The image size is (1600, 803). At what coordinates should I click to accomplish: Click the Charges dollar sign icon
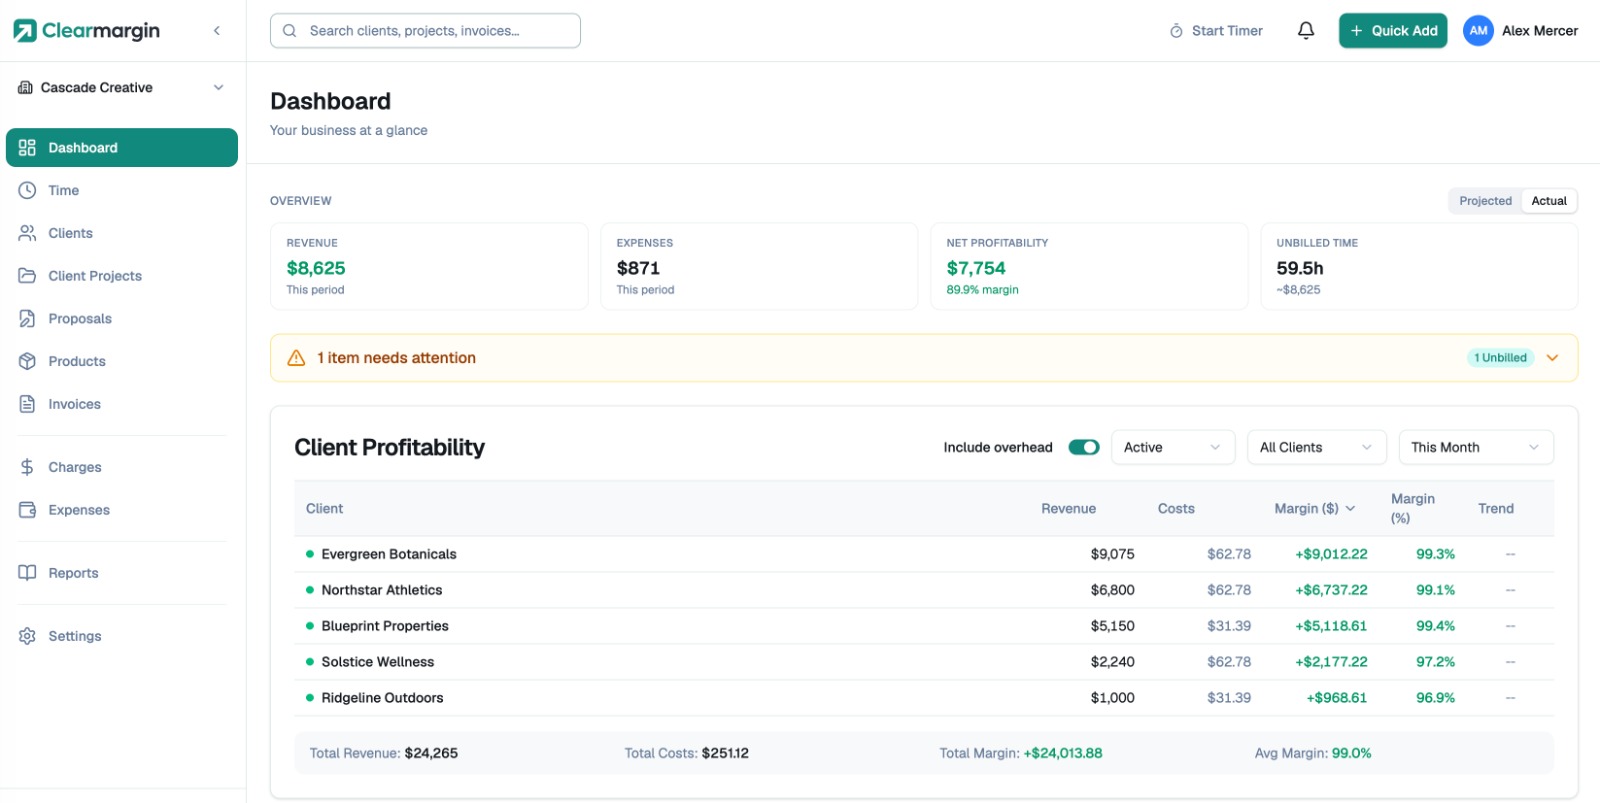[27, 467]
